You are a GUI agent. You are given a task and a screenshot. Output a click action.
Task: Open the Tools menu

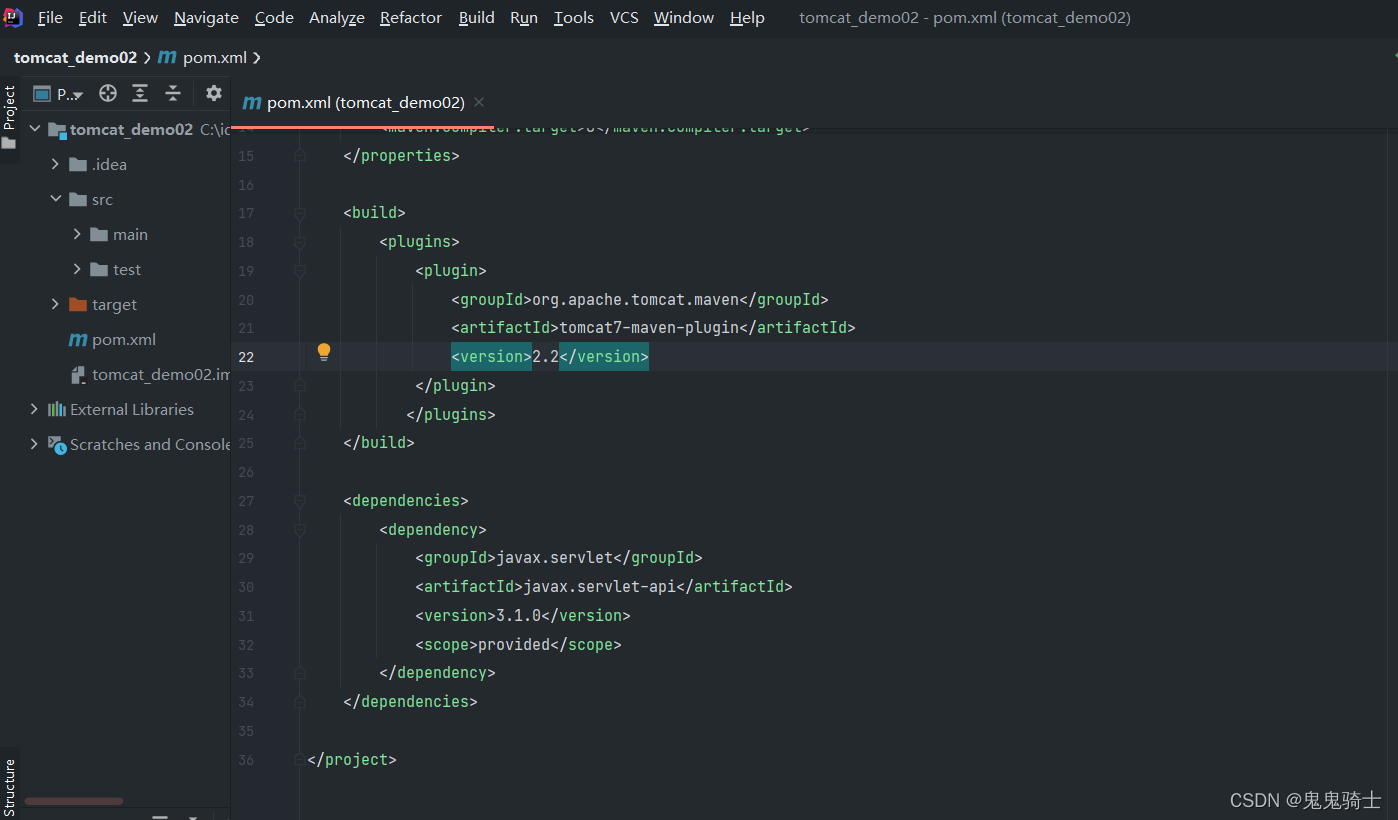pos(574,18)
